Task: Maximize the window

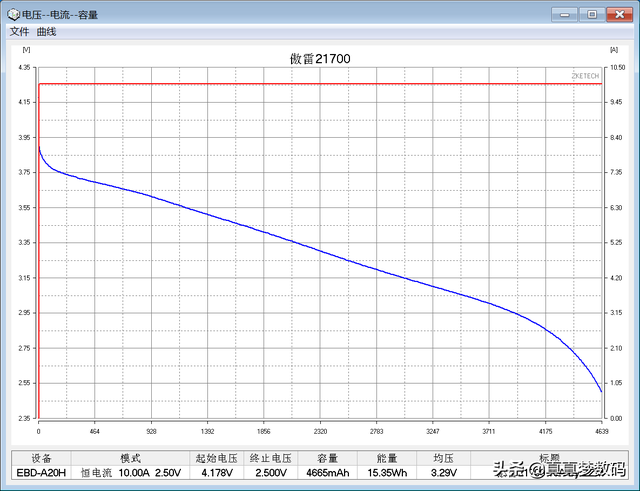Action: (x=592, y=15)
